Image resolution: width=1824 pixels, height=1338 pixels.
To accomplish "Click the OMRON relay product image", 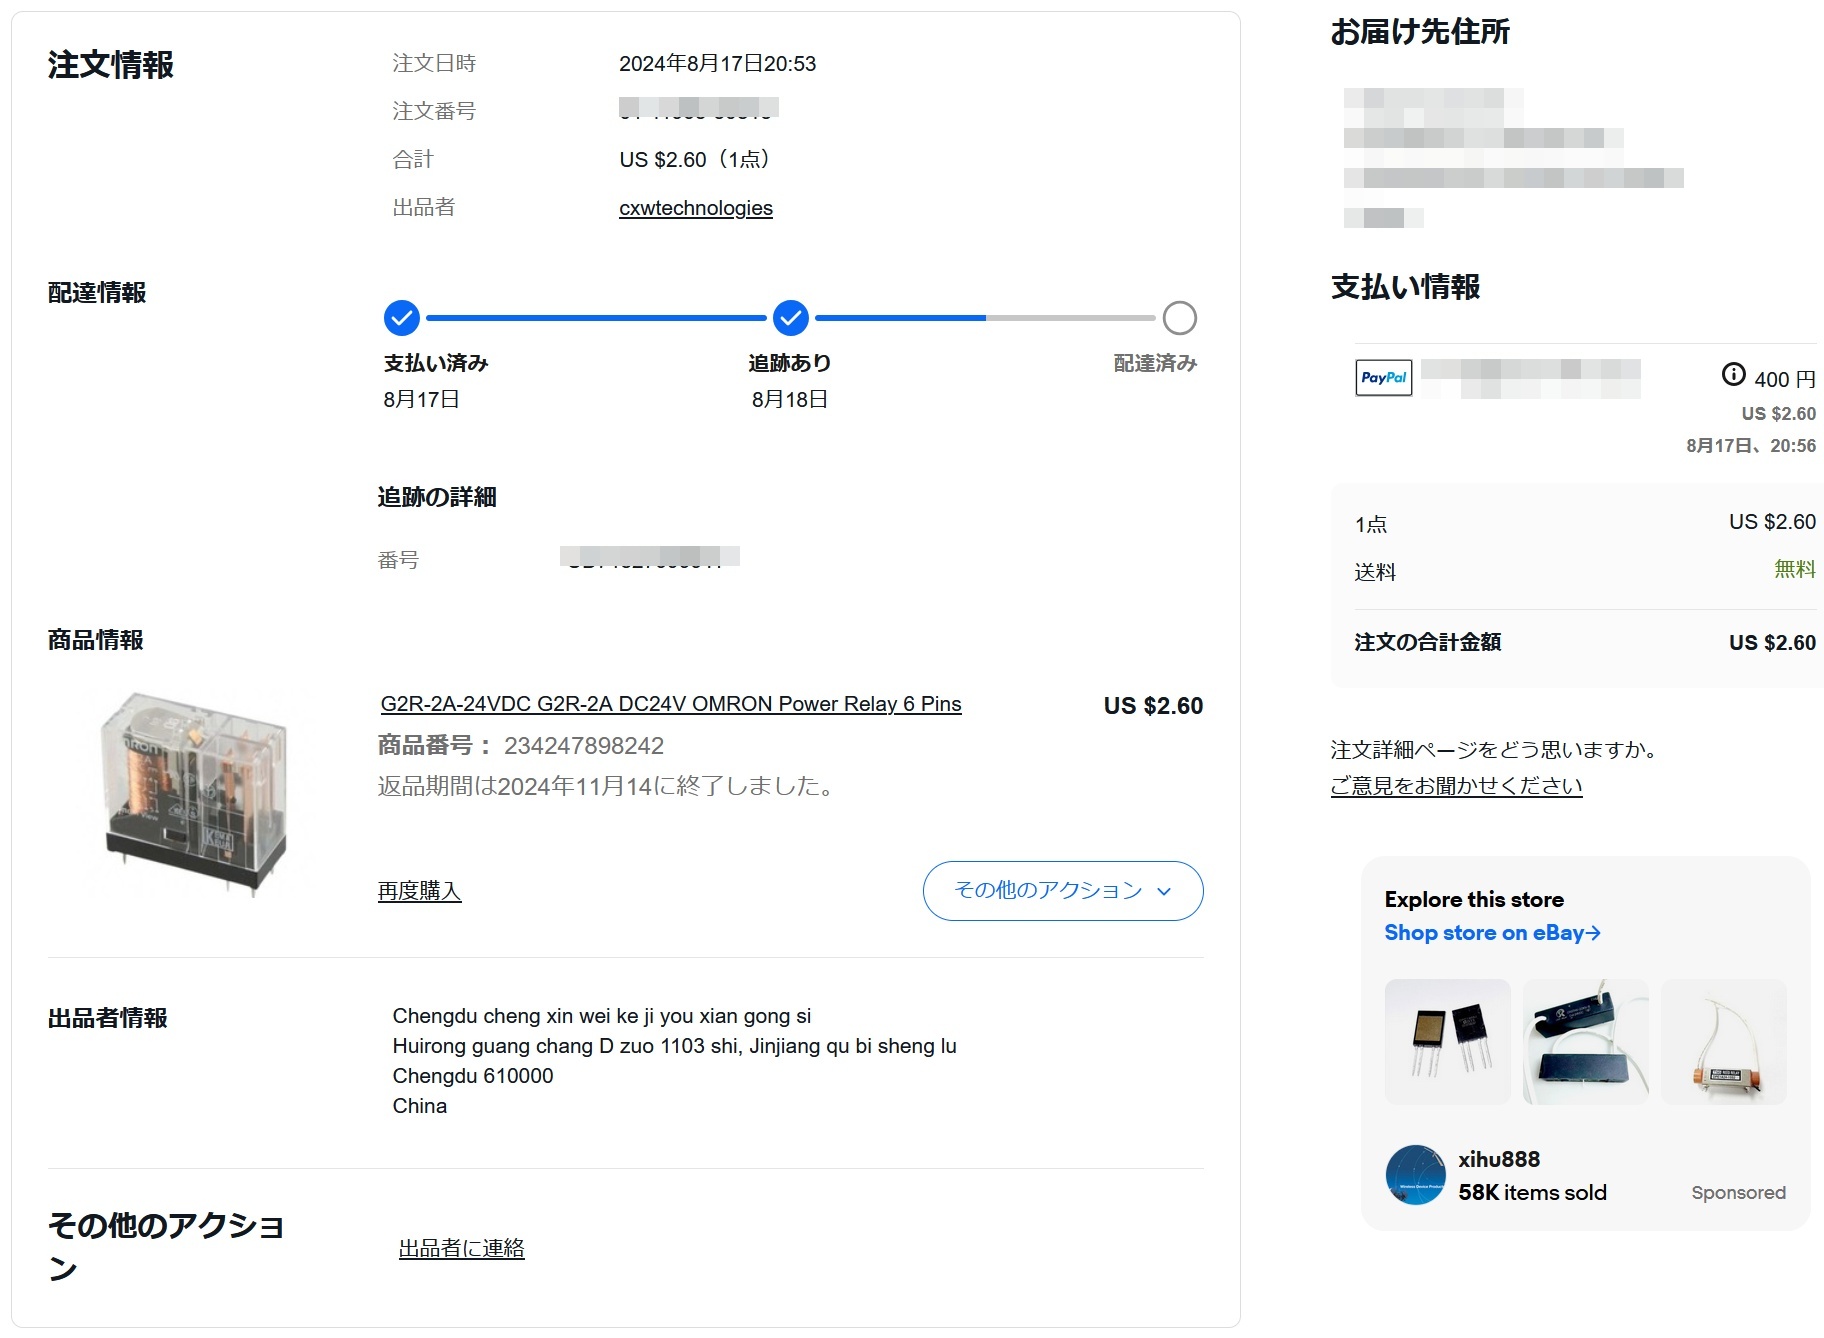I will [x=195, y=790].
